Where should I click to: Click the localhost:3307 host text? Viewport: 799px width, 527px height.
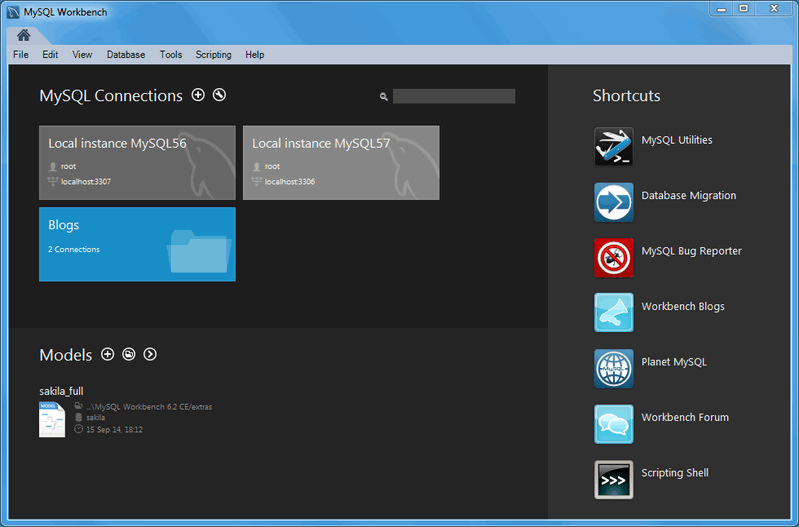86,181
